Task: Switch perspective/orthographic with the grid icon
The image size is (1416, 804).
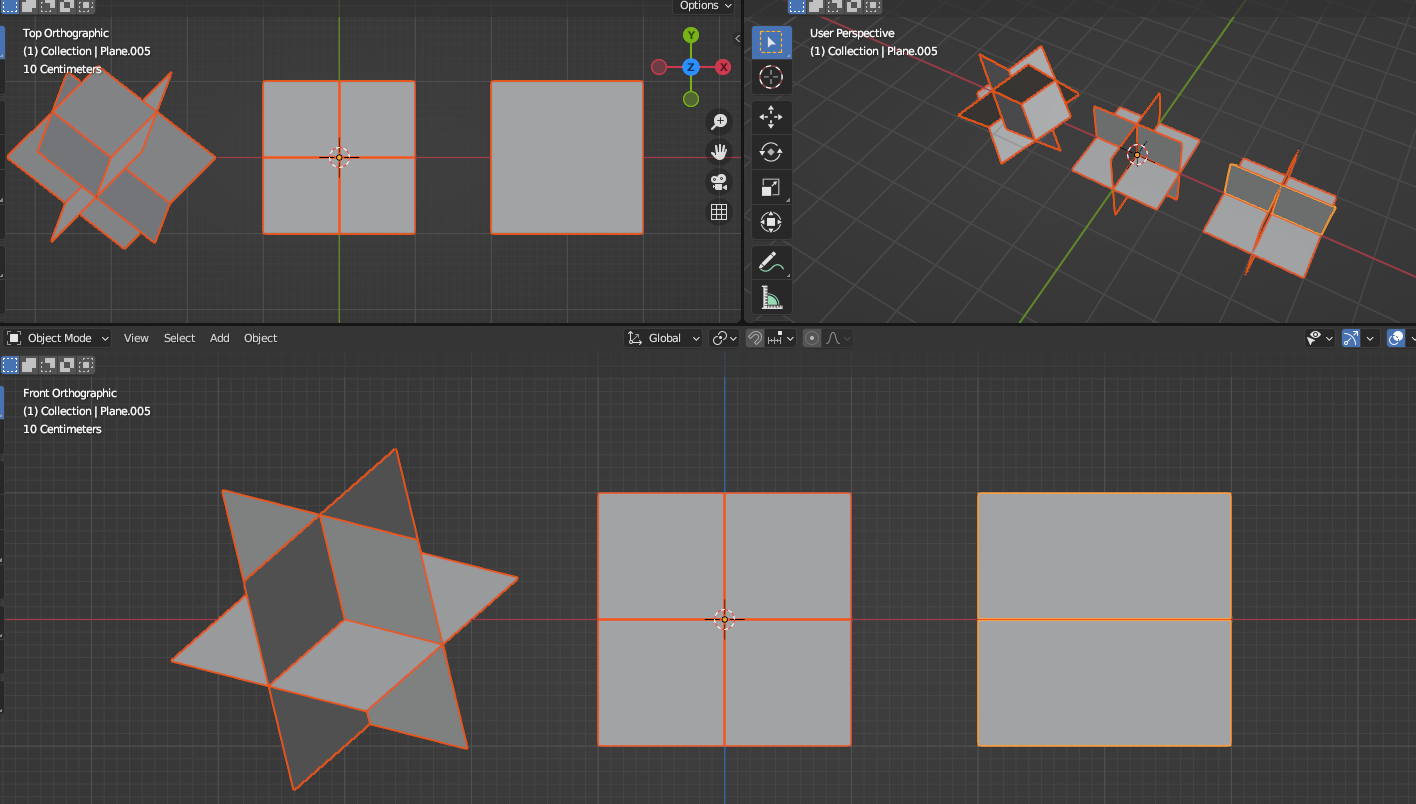Action: [718, 212]
